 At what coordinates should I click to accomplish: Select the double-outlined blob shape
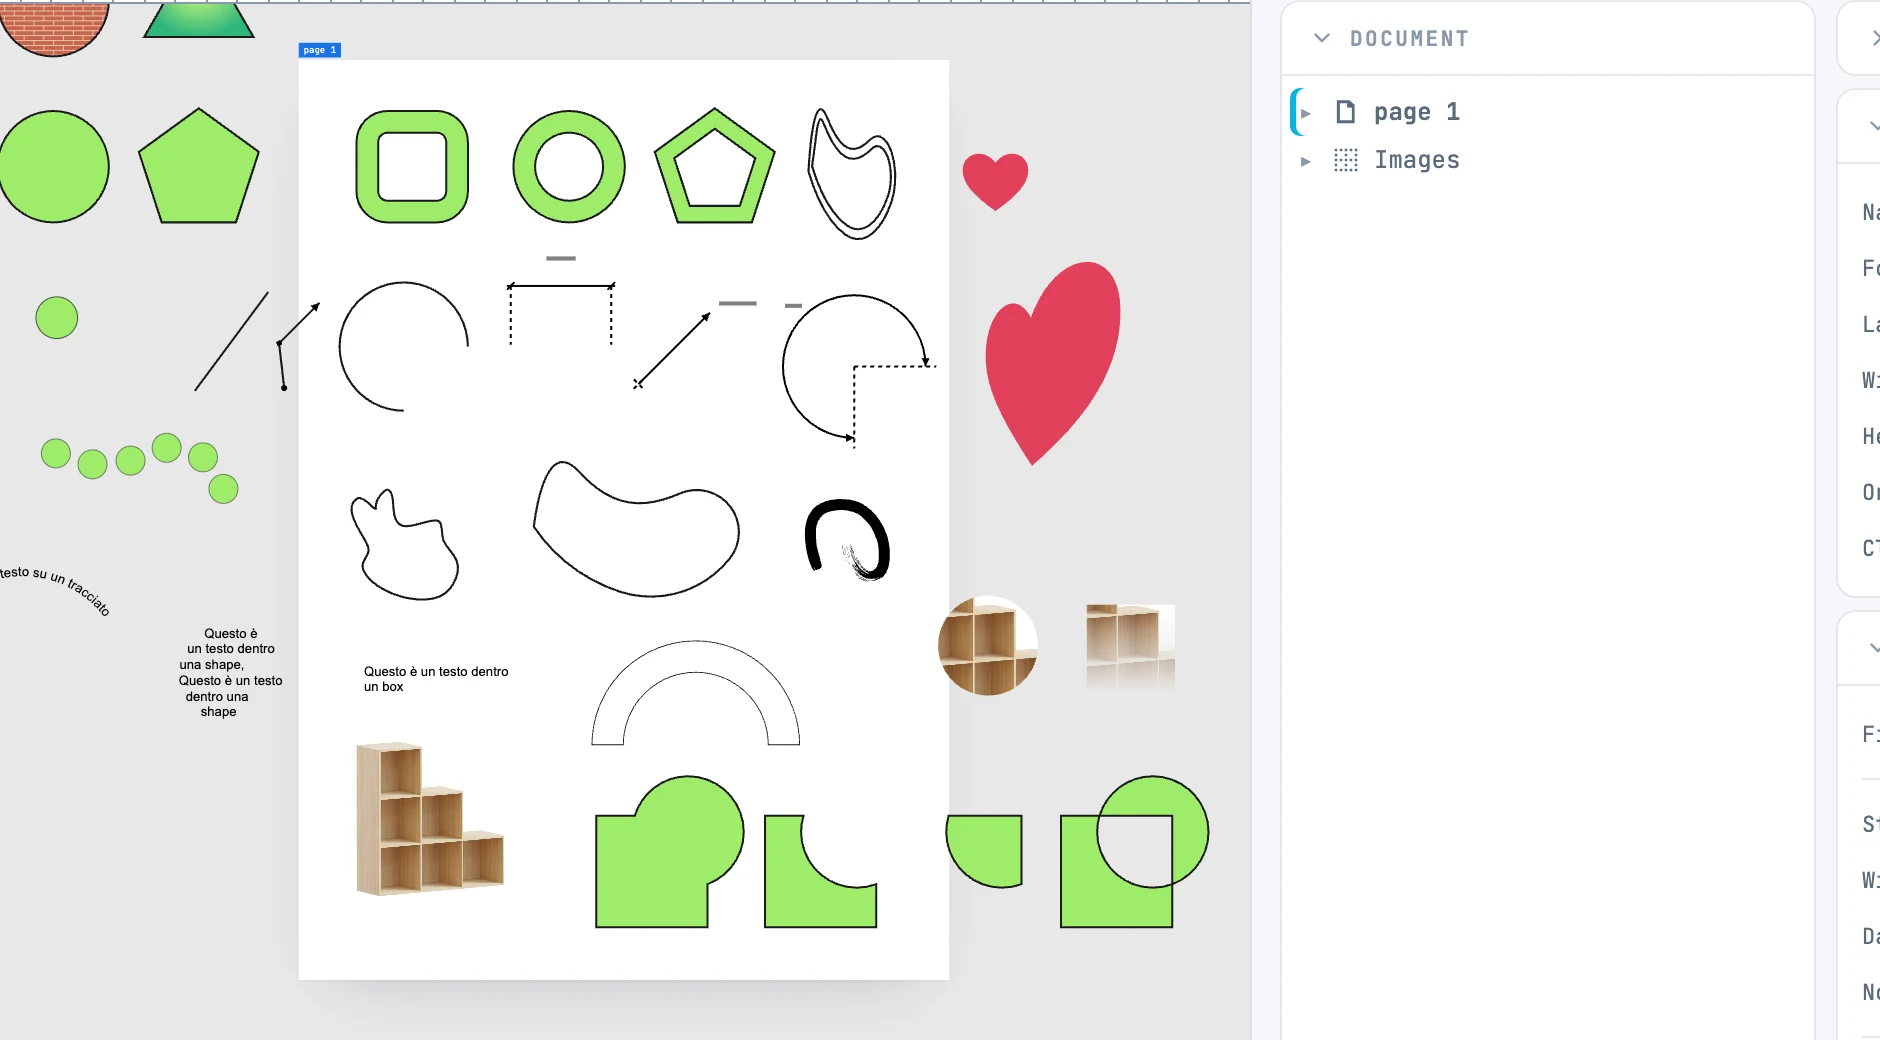pos(851,174)
